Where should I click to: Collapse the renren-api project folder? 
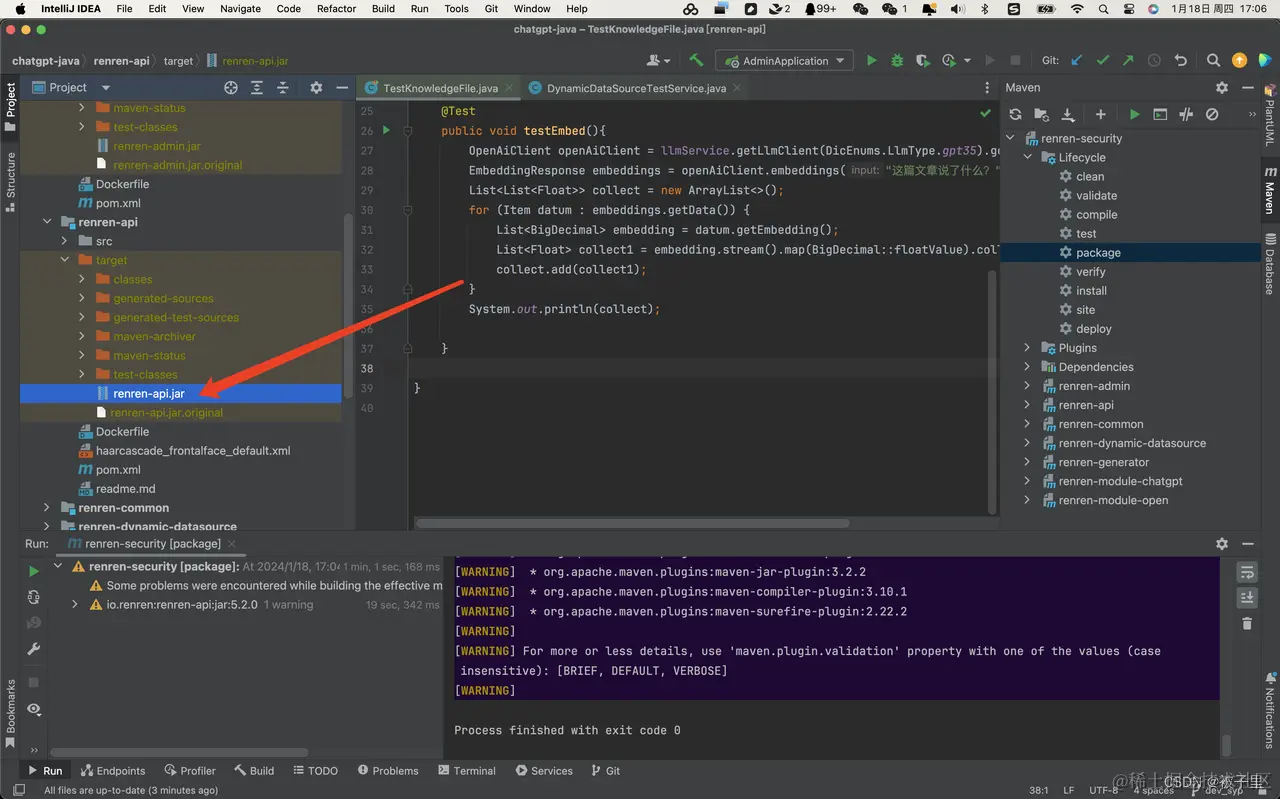tap(47, 222)
